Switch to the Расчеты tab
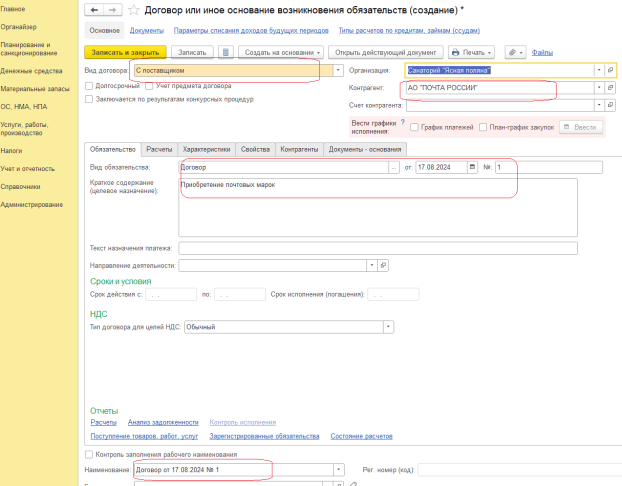The width and height of the screenshot is (622, 486). tap(159, 150)
